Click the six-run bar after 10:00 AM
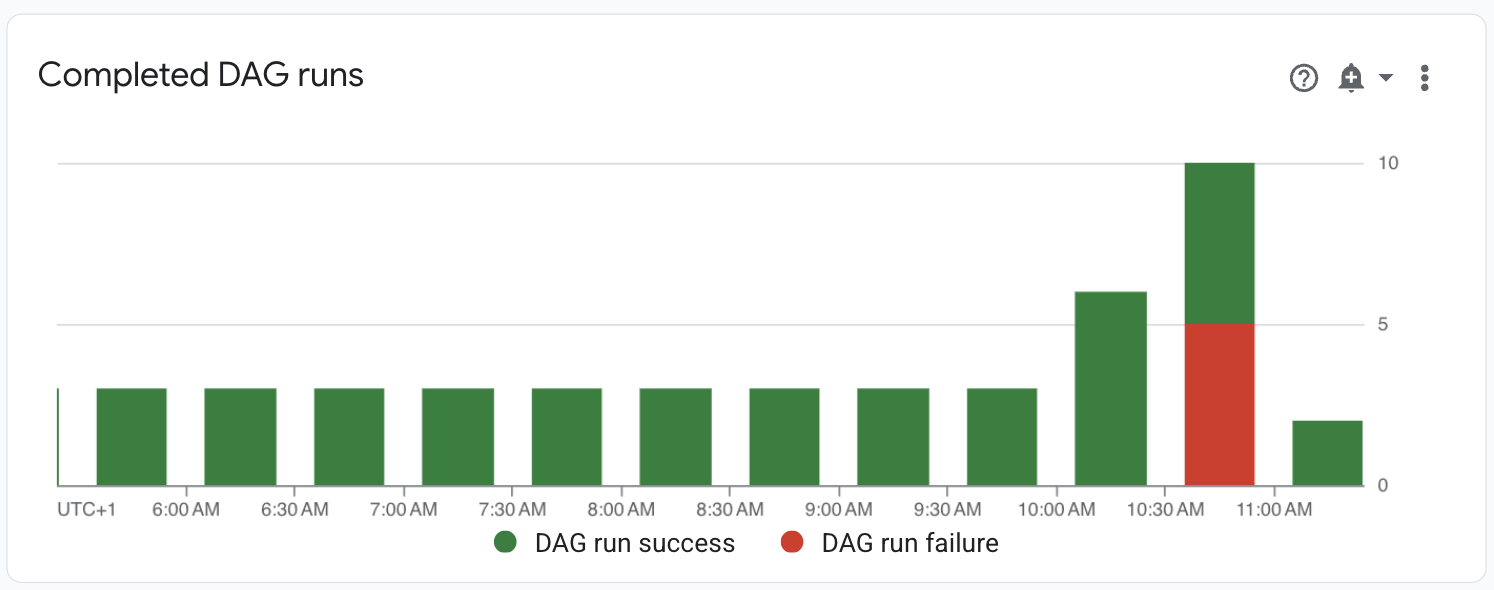 (x=1110, y=388)
